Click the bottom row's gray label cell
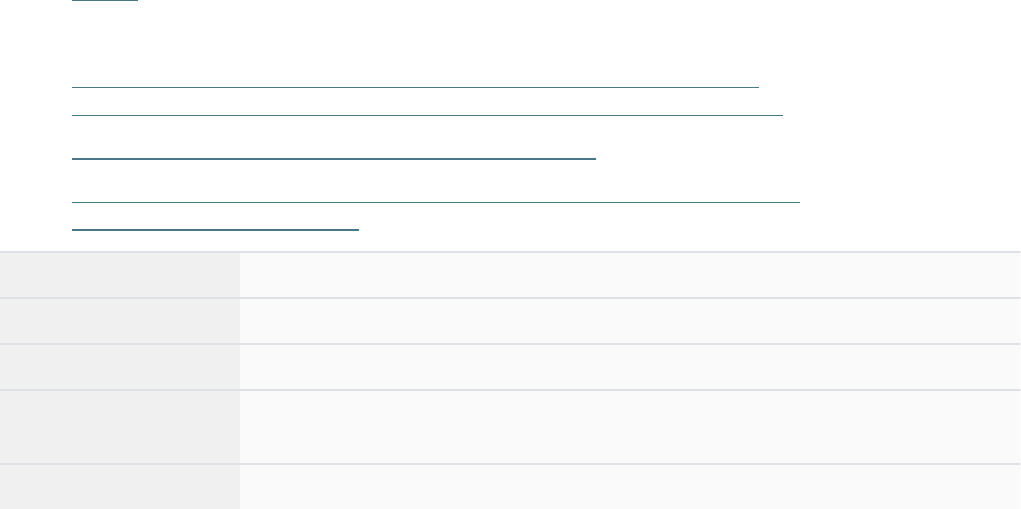 click(119, 487)
